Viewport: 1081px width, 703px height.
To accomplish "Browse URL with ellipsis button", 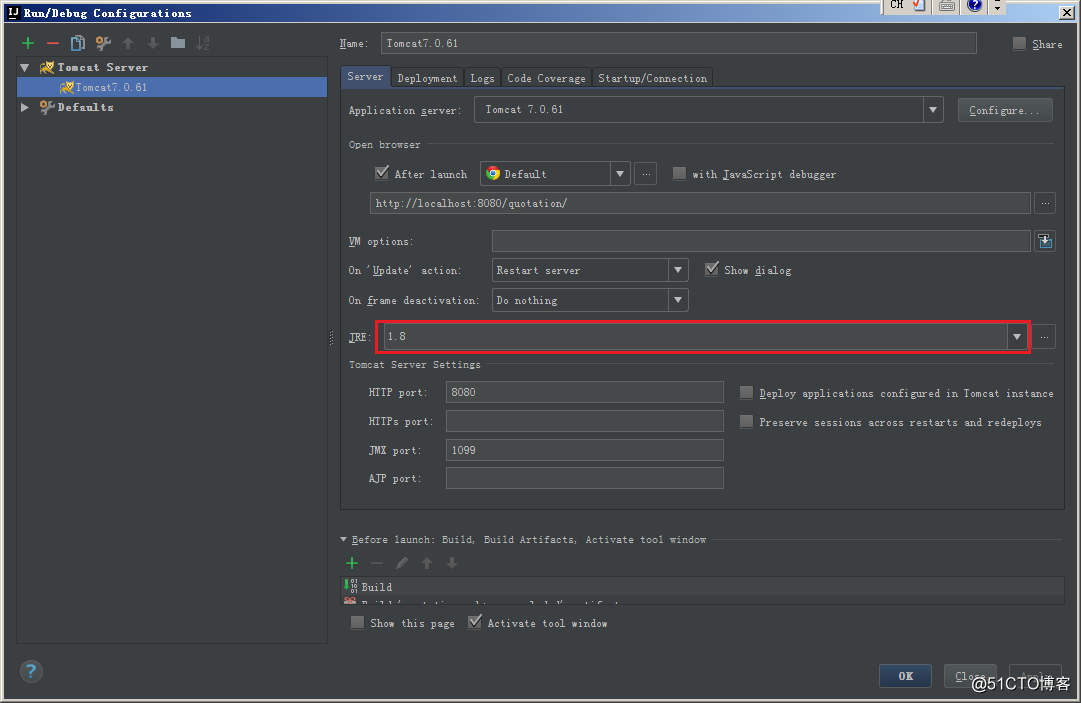I will point(1045,203).
